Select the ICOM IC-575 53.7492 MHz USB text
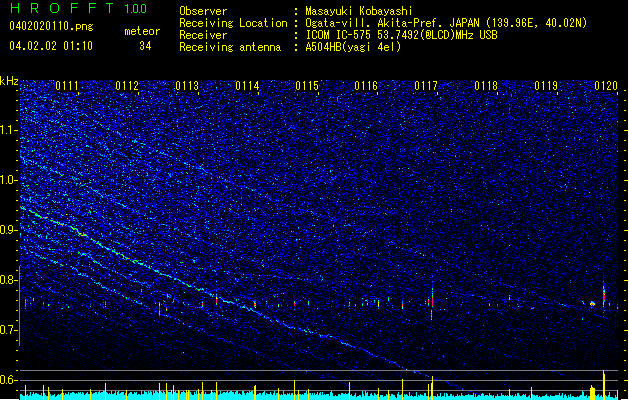 pyautogui.click(x=402, y=35)
